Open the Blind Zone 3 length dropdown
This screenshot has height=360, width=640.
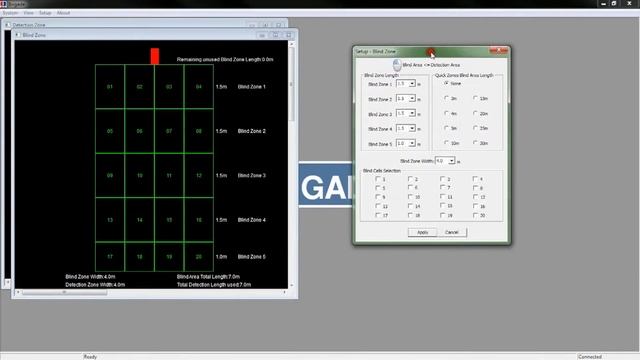click(x=412, y=113)
